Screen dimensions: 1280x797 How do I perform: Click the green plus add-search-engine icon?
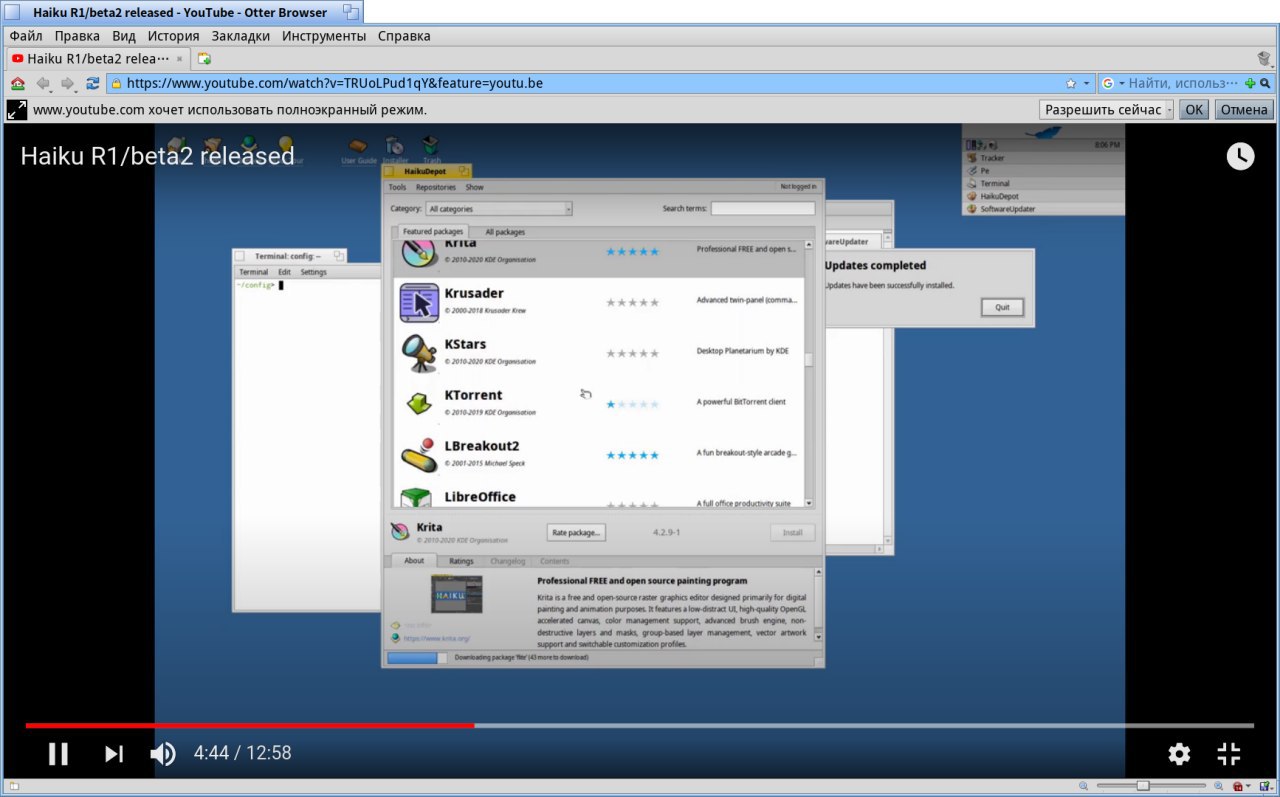(x=1250, y=84)
